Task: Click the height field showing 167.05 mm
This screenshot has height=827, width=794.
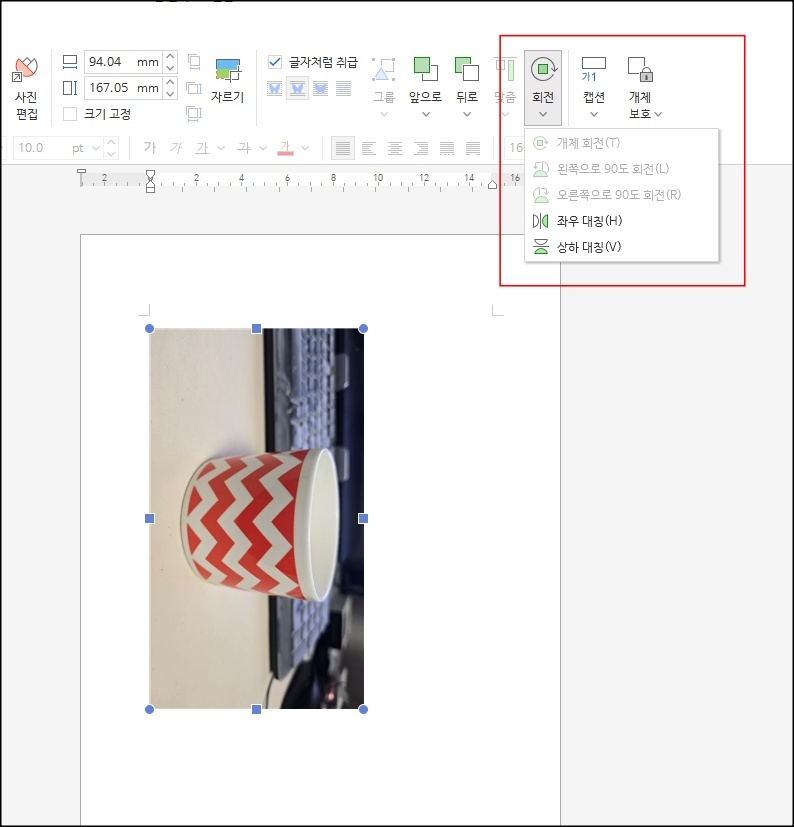Action: tap(123, 88)
